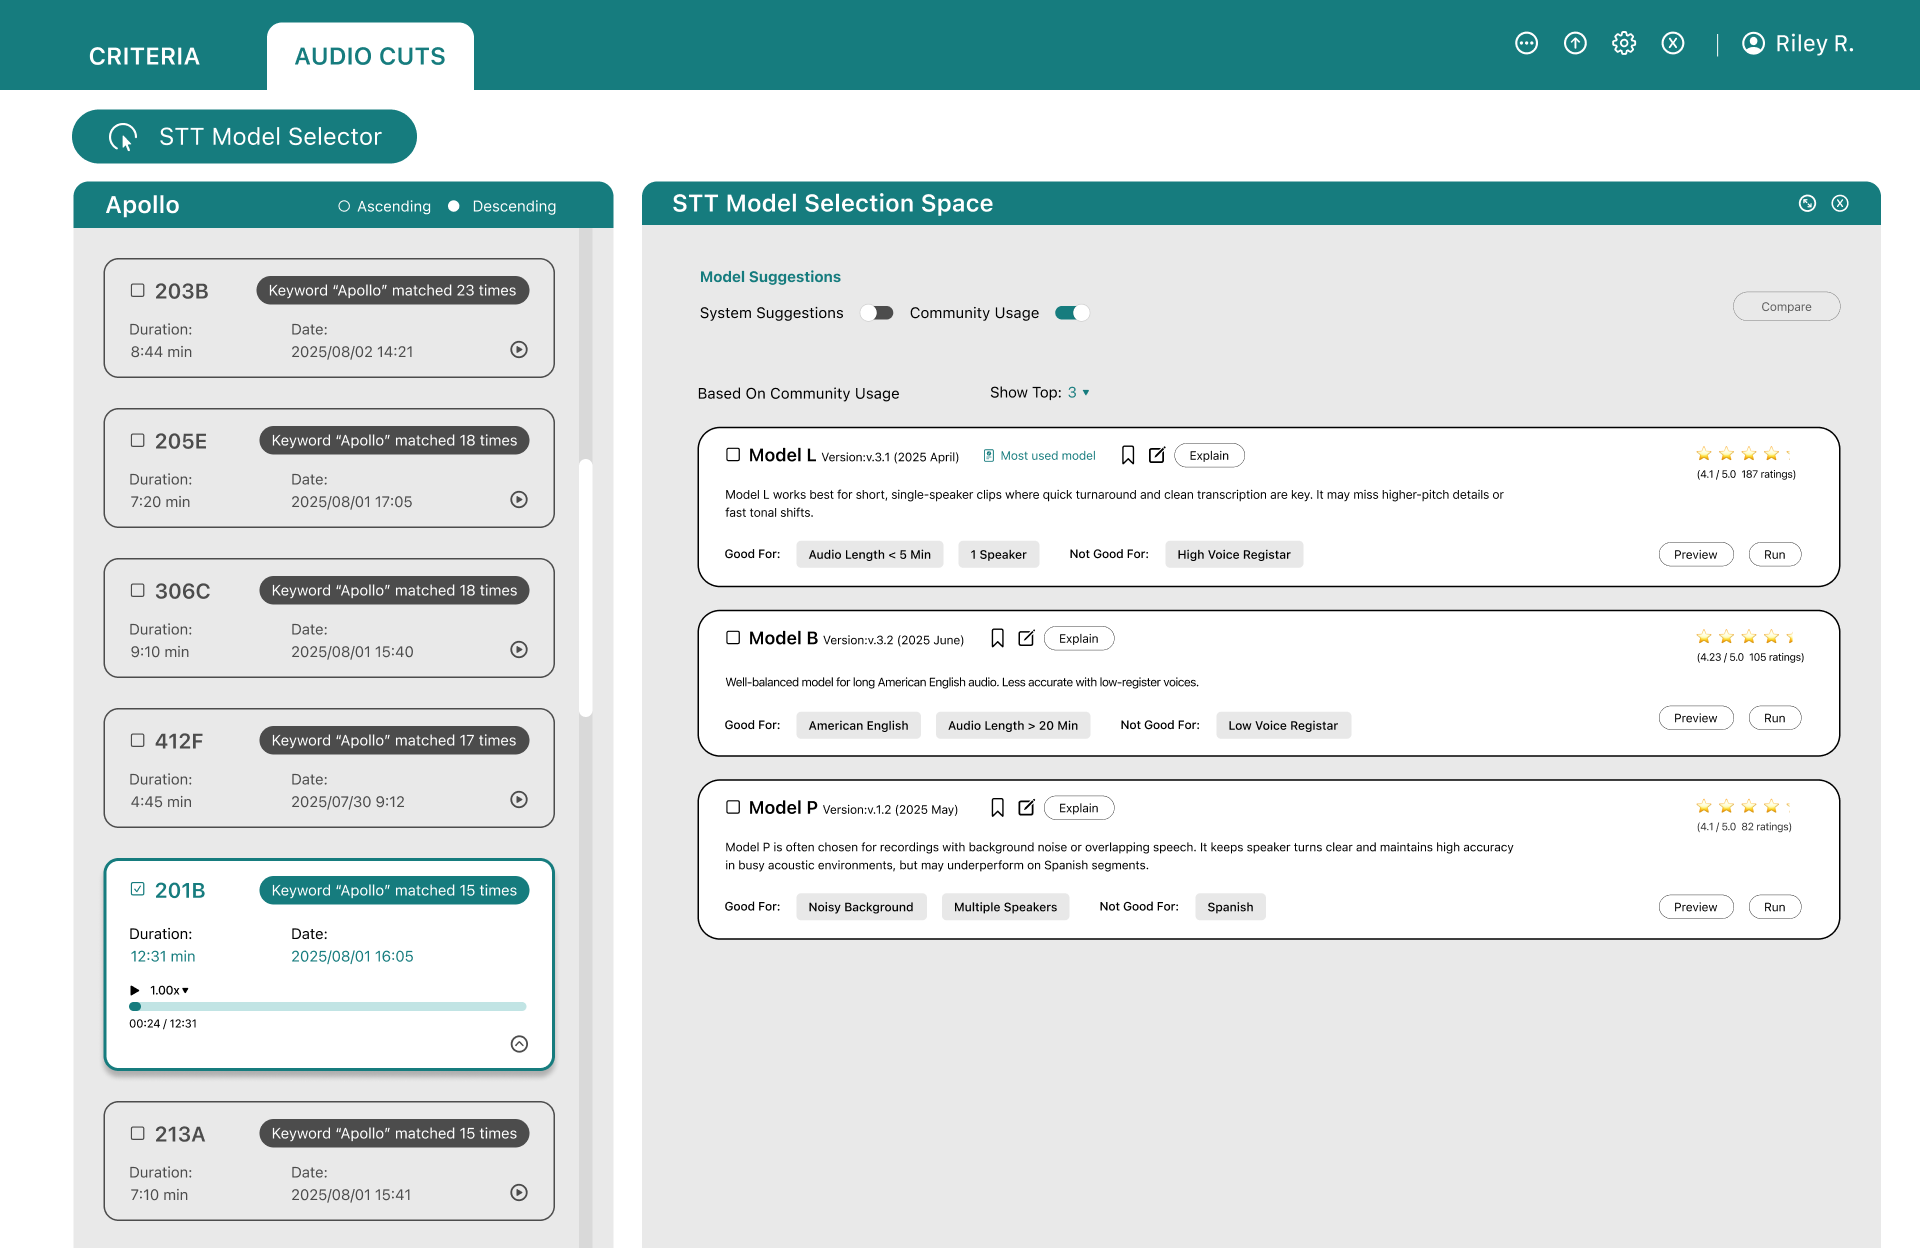Run Model P
Image resolution: width=1920 pixels, height=1248 pixels.
coord(1774,907)
